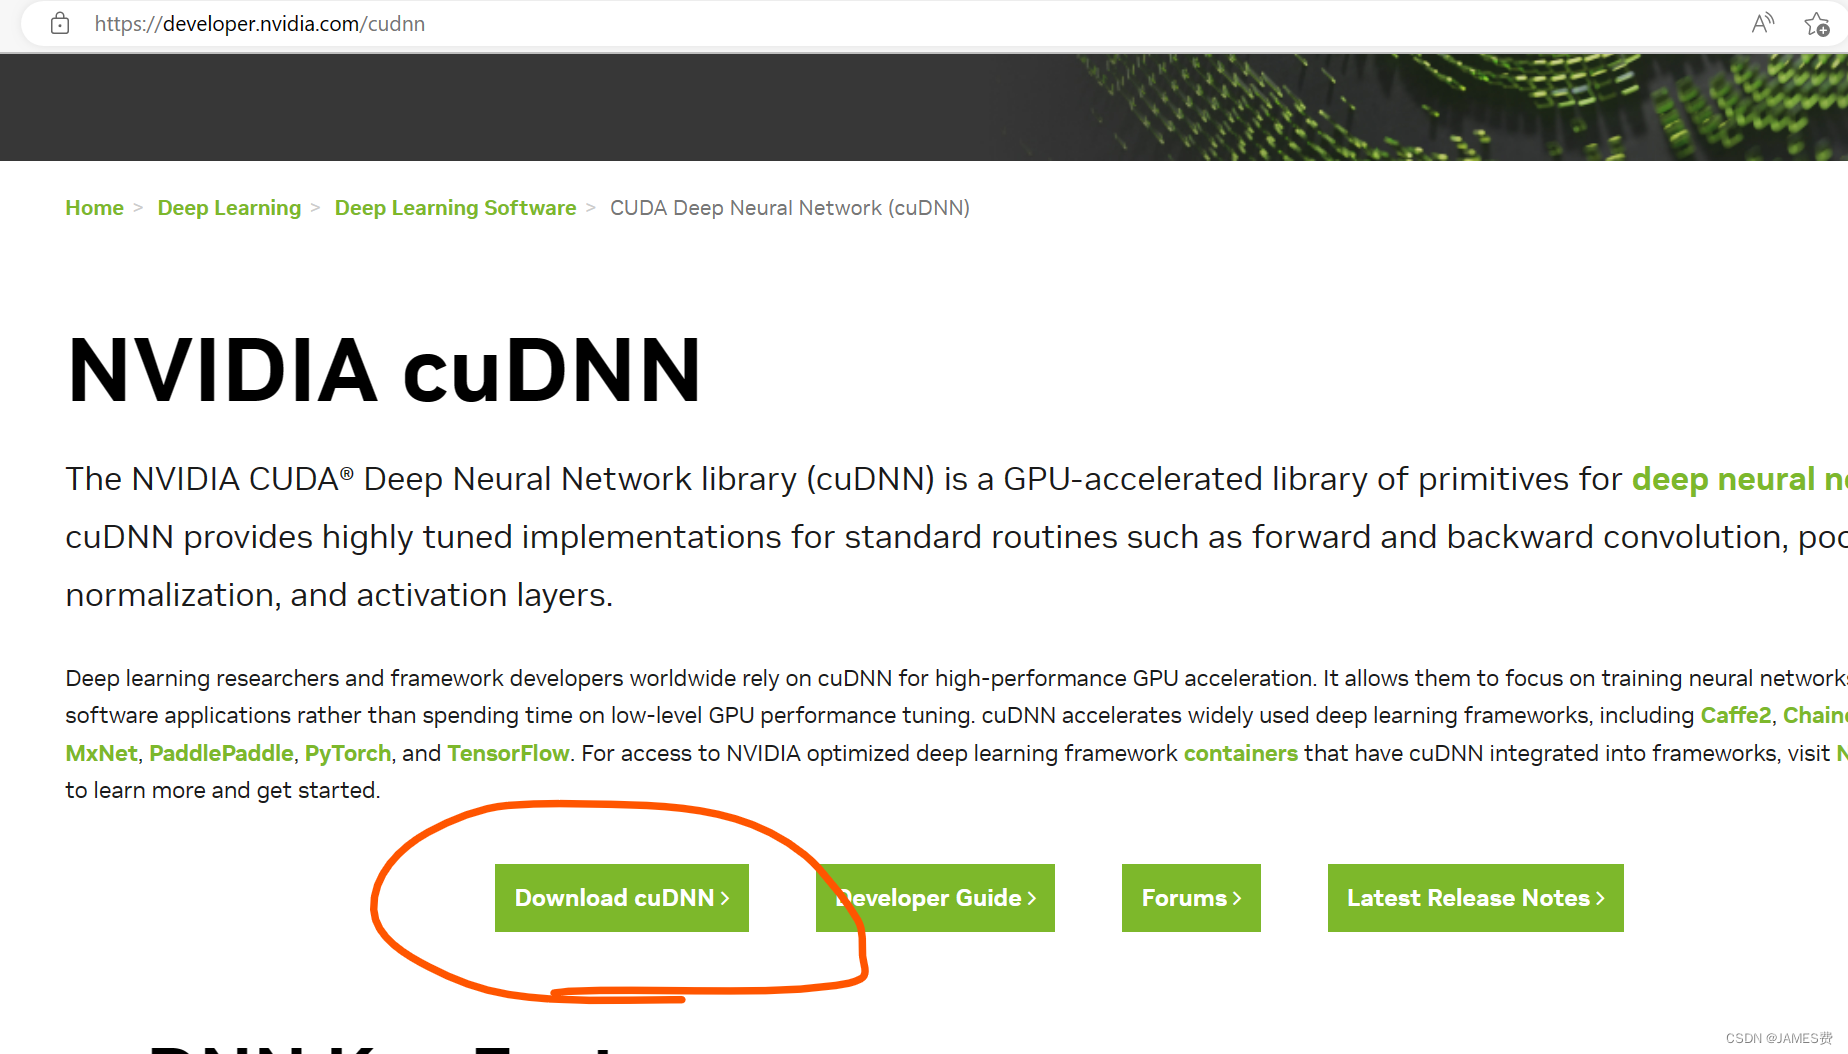
Task: Open Latest Release Notes button
Action: (1476, 898)
